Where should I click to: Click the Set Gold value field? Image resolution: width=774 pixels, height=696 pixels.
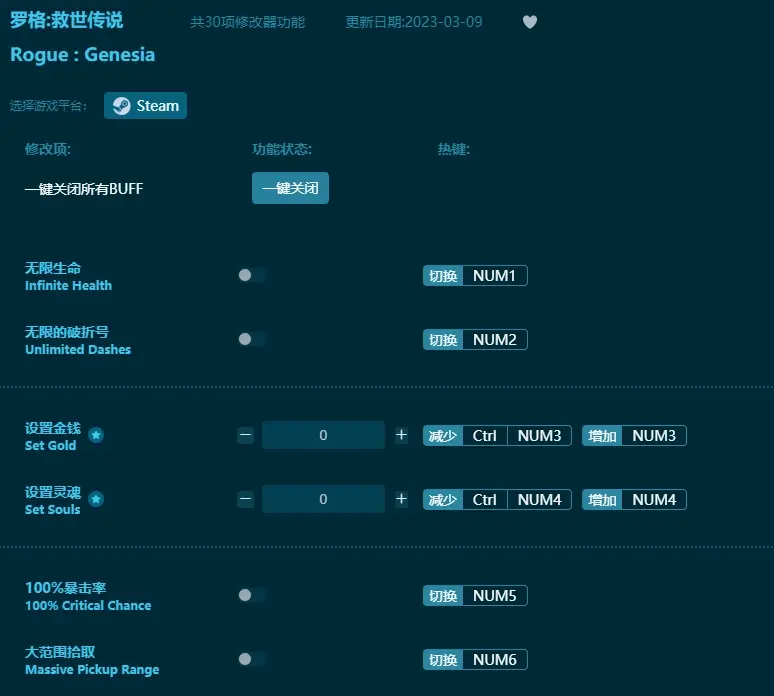tap(323, 435)
